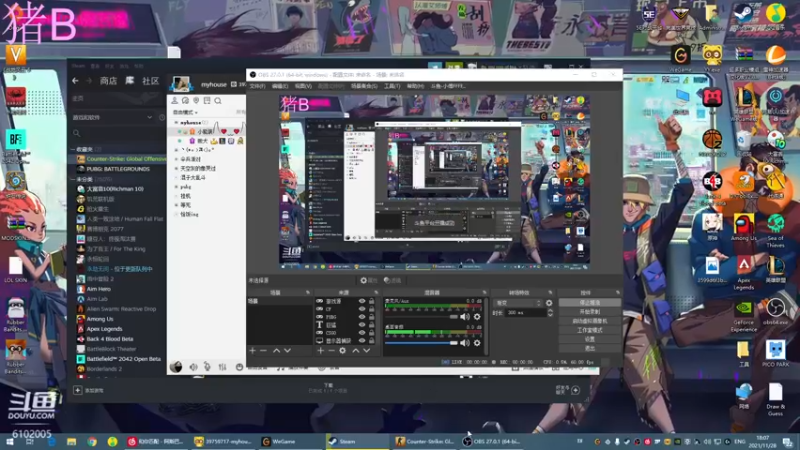
Task: Open the channel mode dropdown in YY window
Action: (x=185, y=112)
